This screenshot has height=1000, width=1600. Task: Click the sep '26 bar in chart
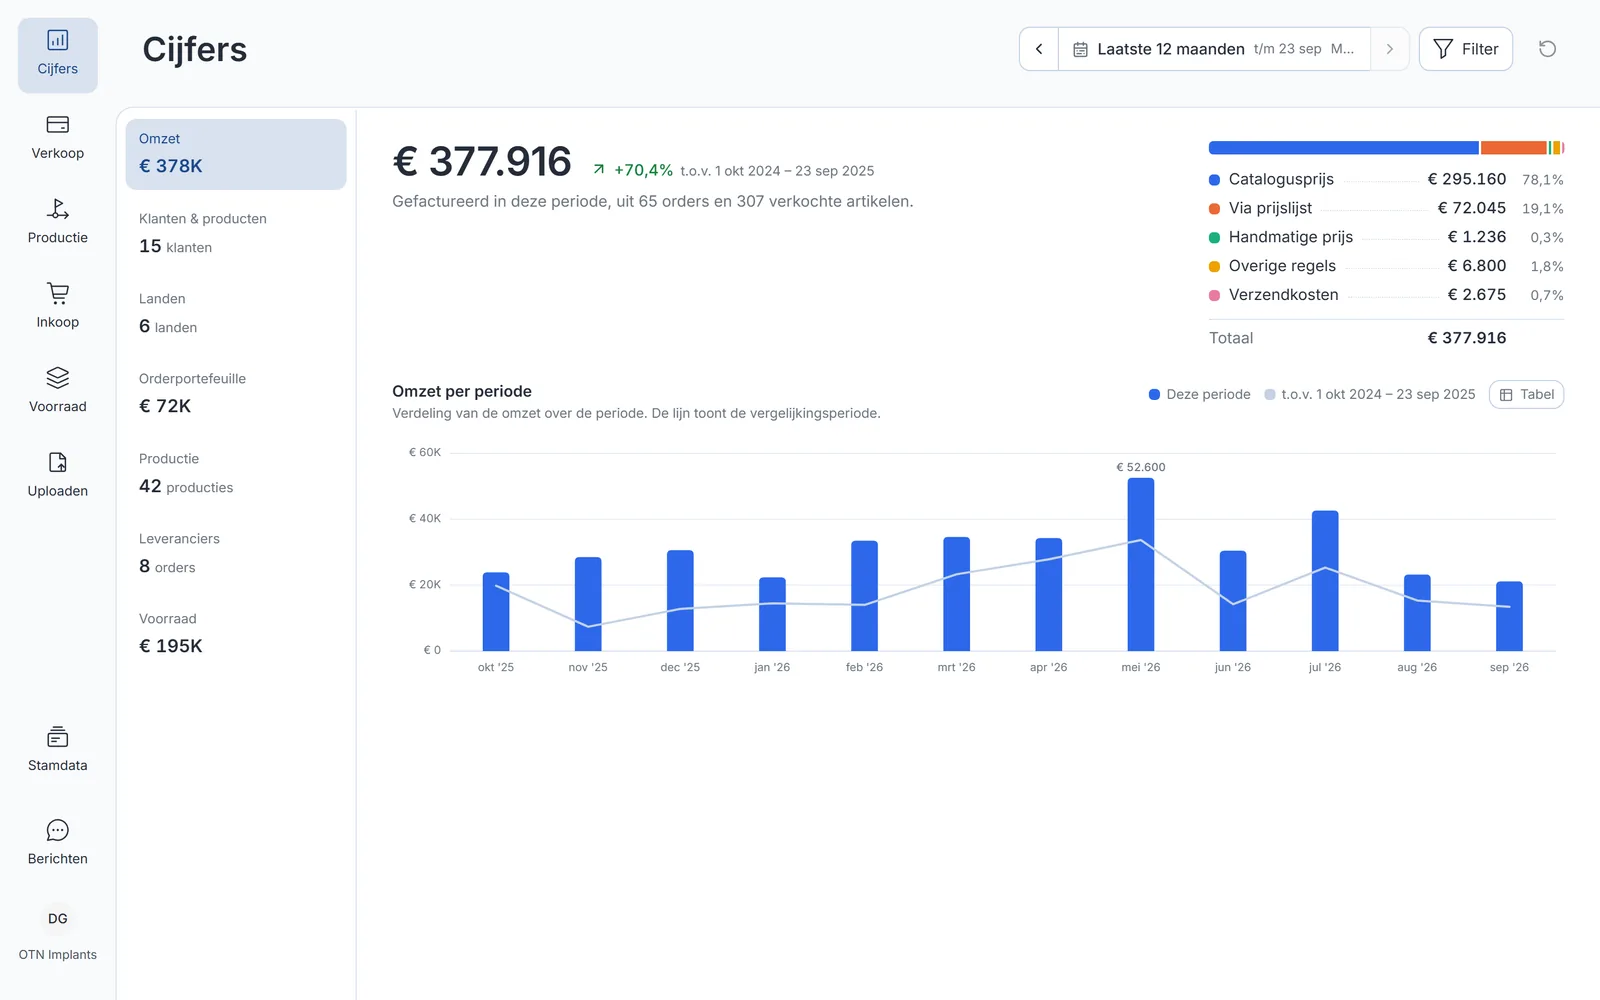click(x=1509, y=617)
